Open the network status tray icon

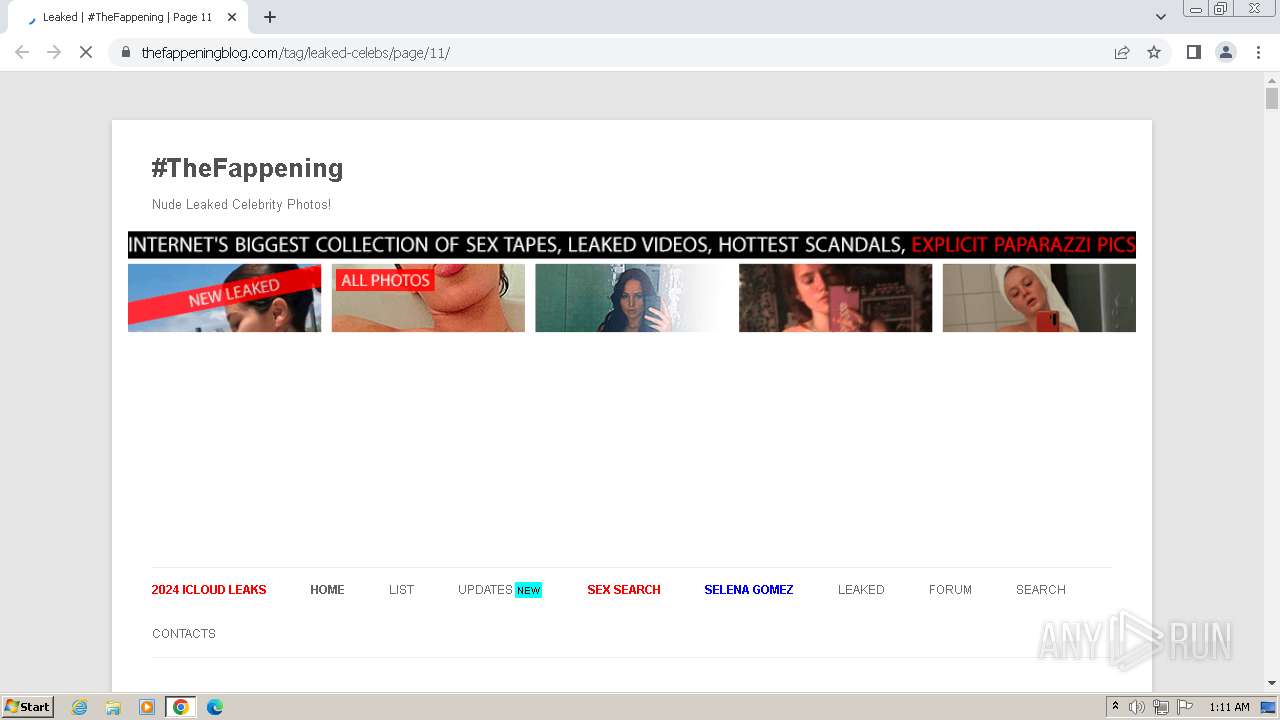pos(1161,707)
